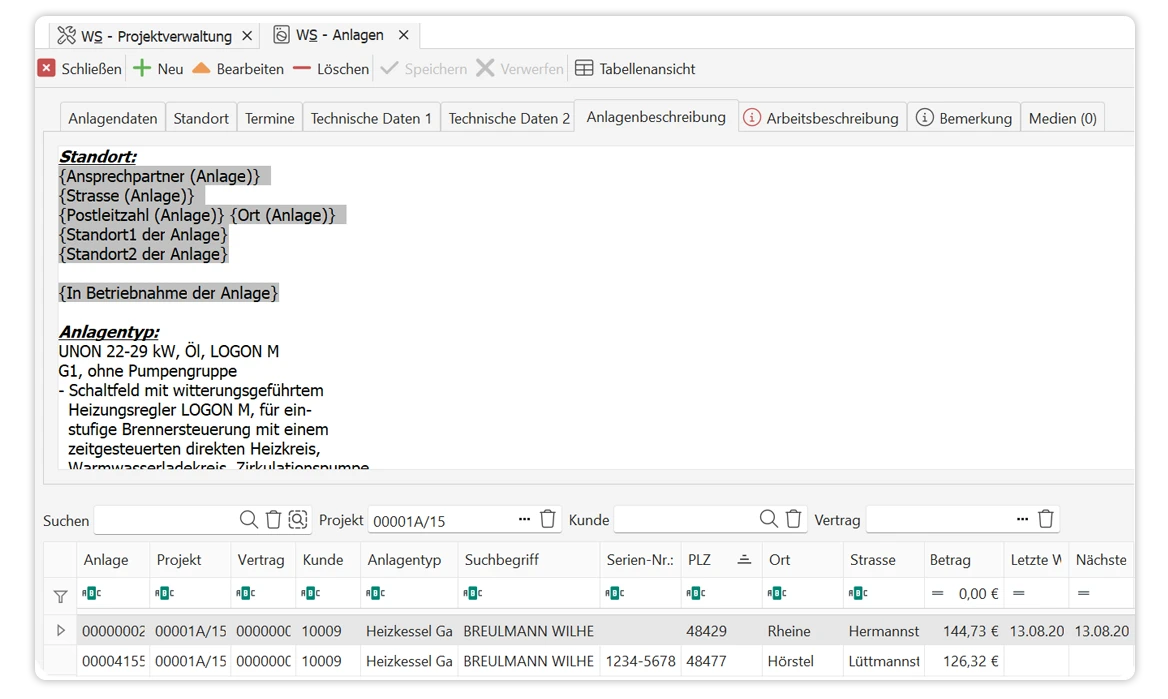Viewport: 1168px width, 699px height.
Task: Open Projekt lookup via the ellipsis button
Action: [x=525, y=519]
